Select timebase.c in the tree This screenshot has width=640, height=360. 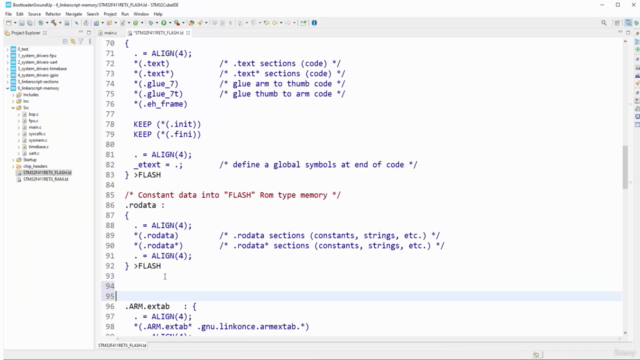(38, 147)
